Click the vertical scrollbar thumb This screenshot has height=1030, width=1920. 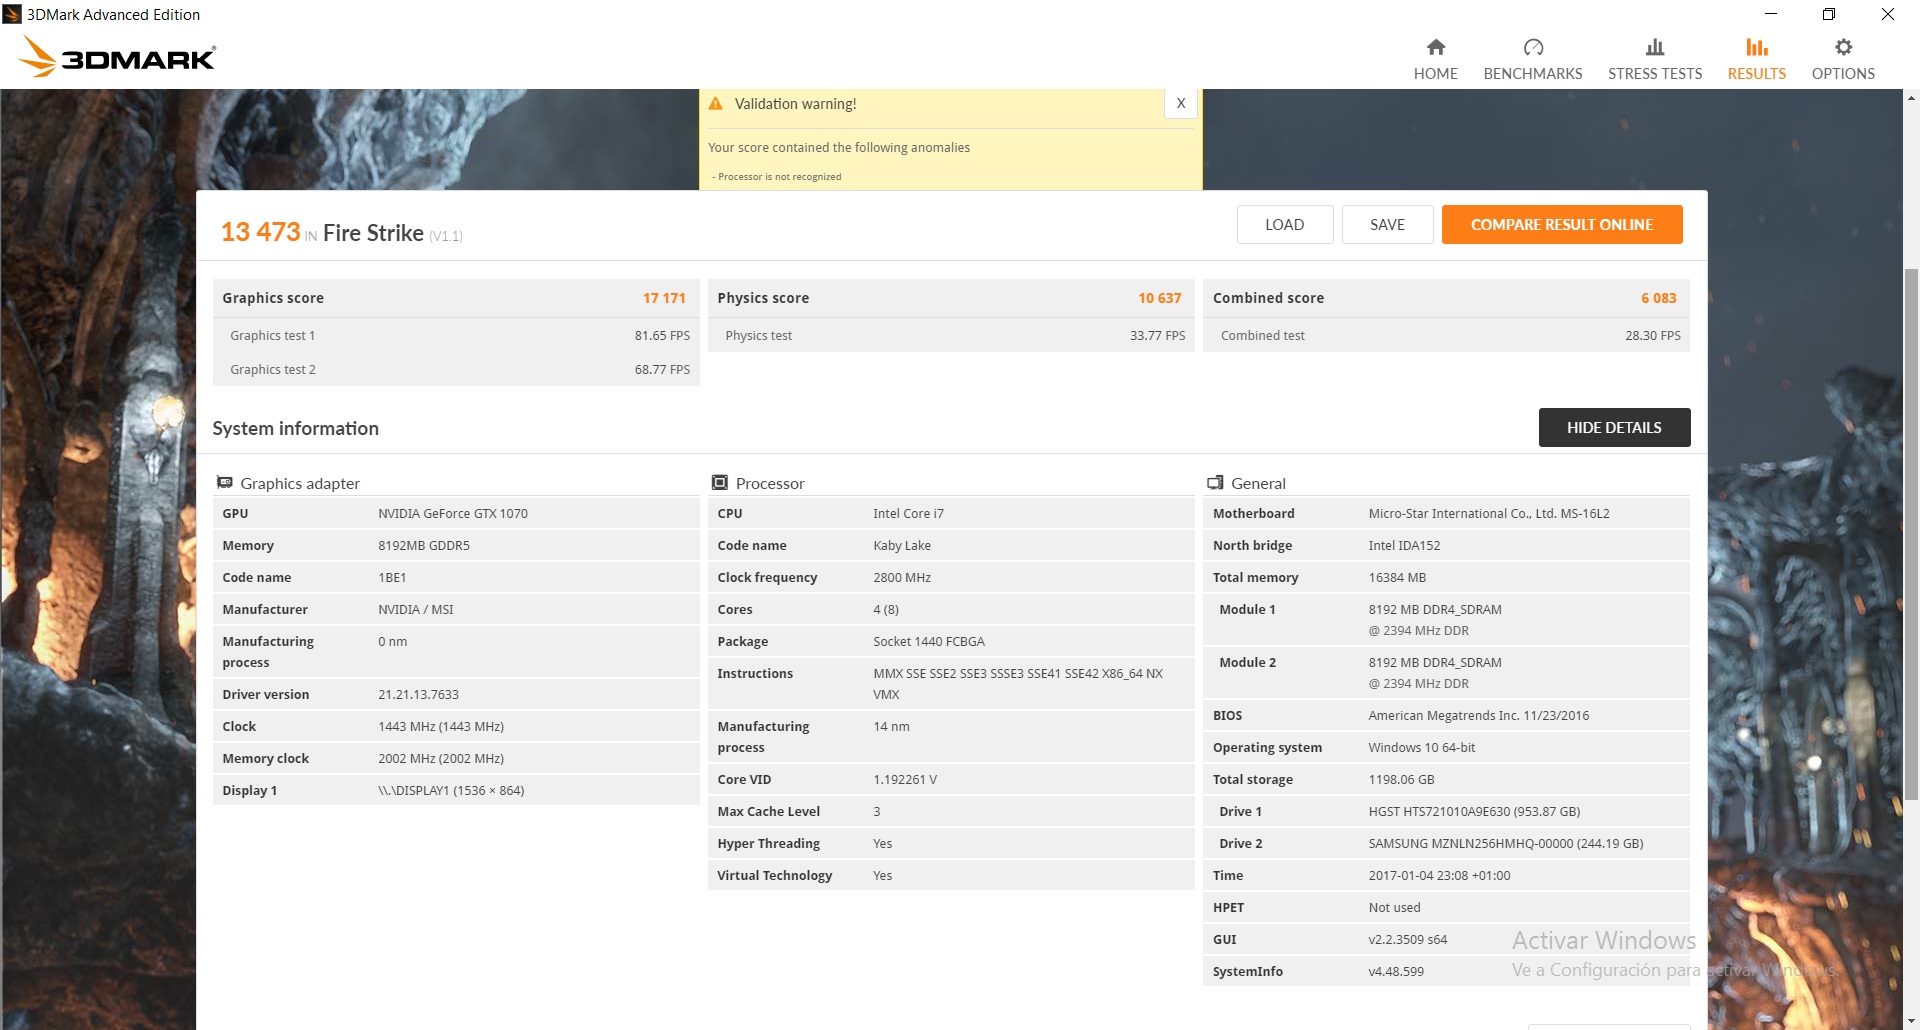pyautogui.click(x=1911, y=534)
